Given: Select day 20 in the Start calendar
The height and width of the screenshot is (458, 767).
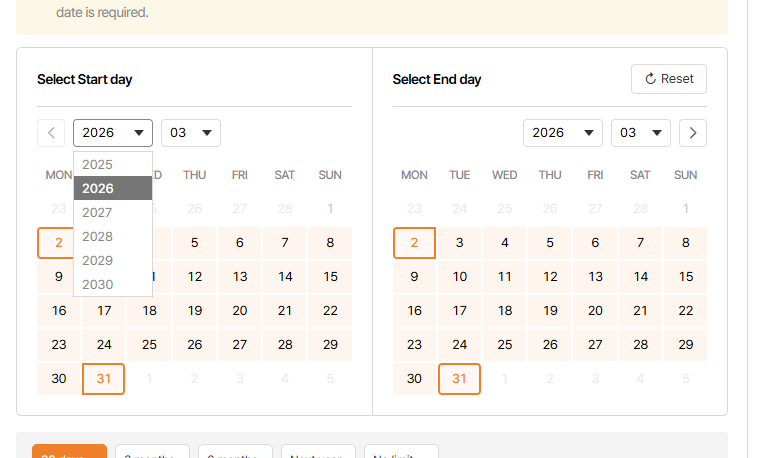Looking at the screenshot, I should (x=240, y=311).
